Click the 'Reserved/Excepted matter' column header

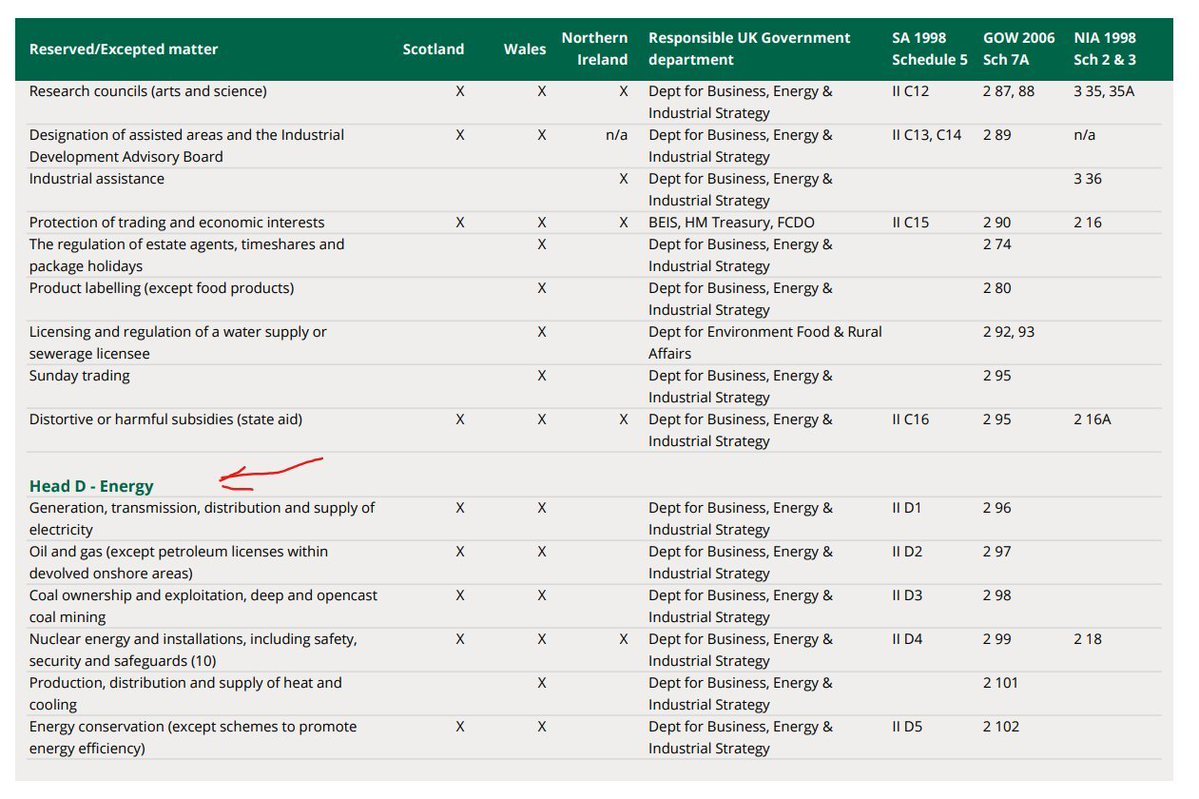(x=123, y=49)
